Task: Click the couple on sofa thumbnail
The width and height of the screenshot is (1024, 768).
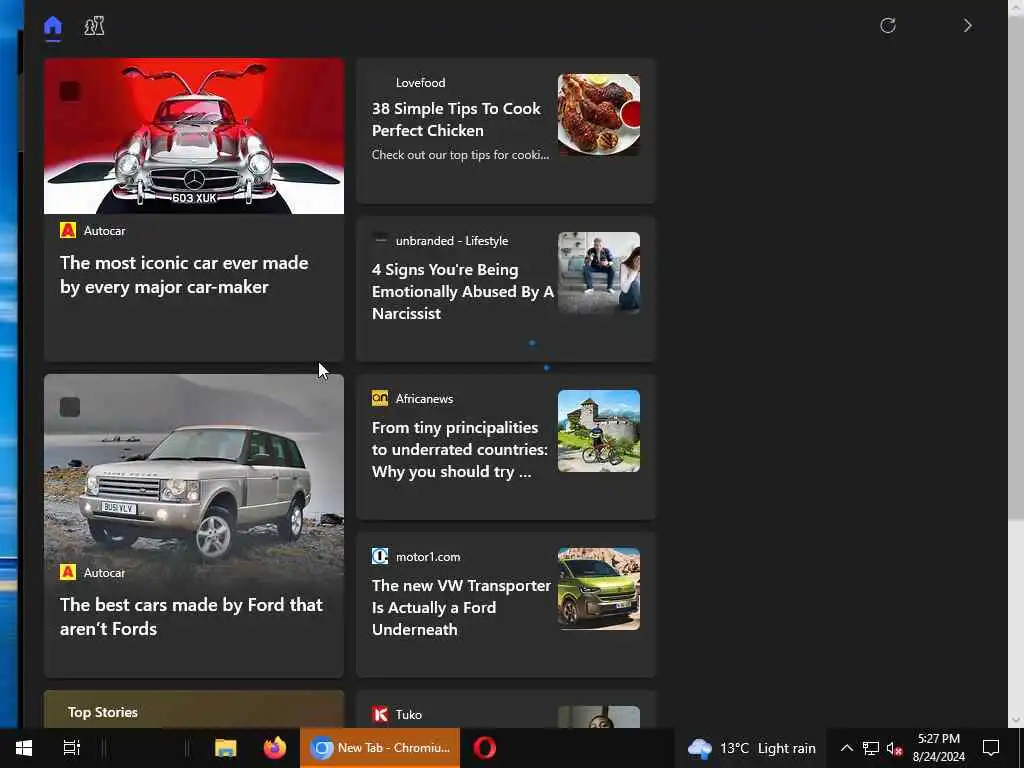Action: [599, 273]
